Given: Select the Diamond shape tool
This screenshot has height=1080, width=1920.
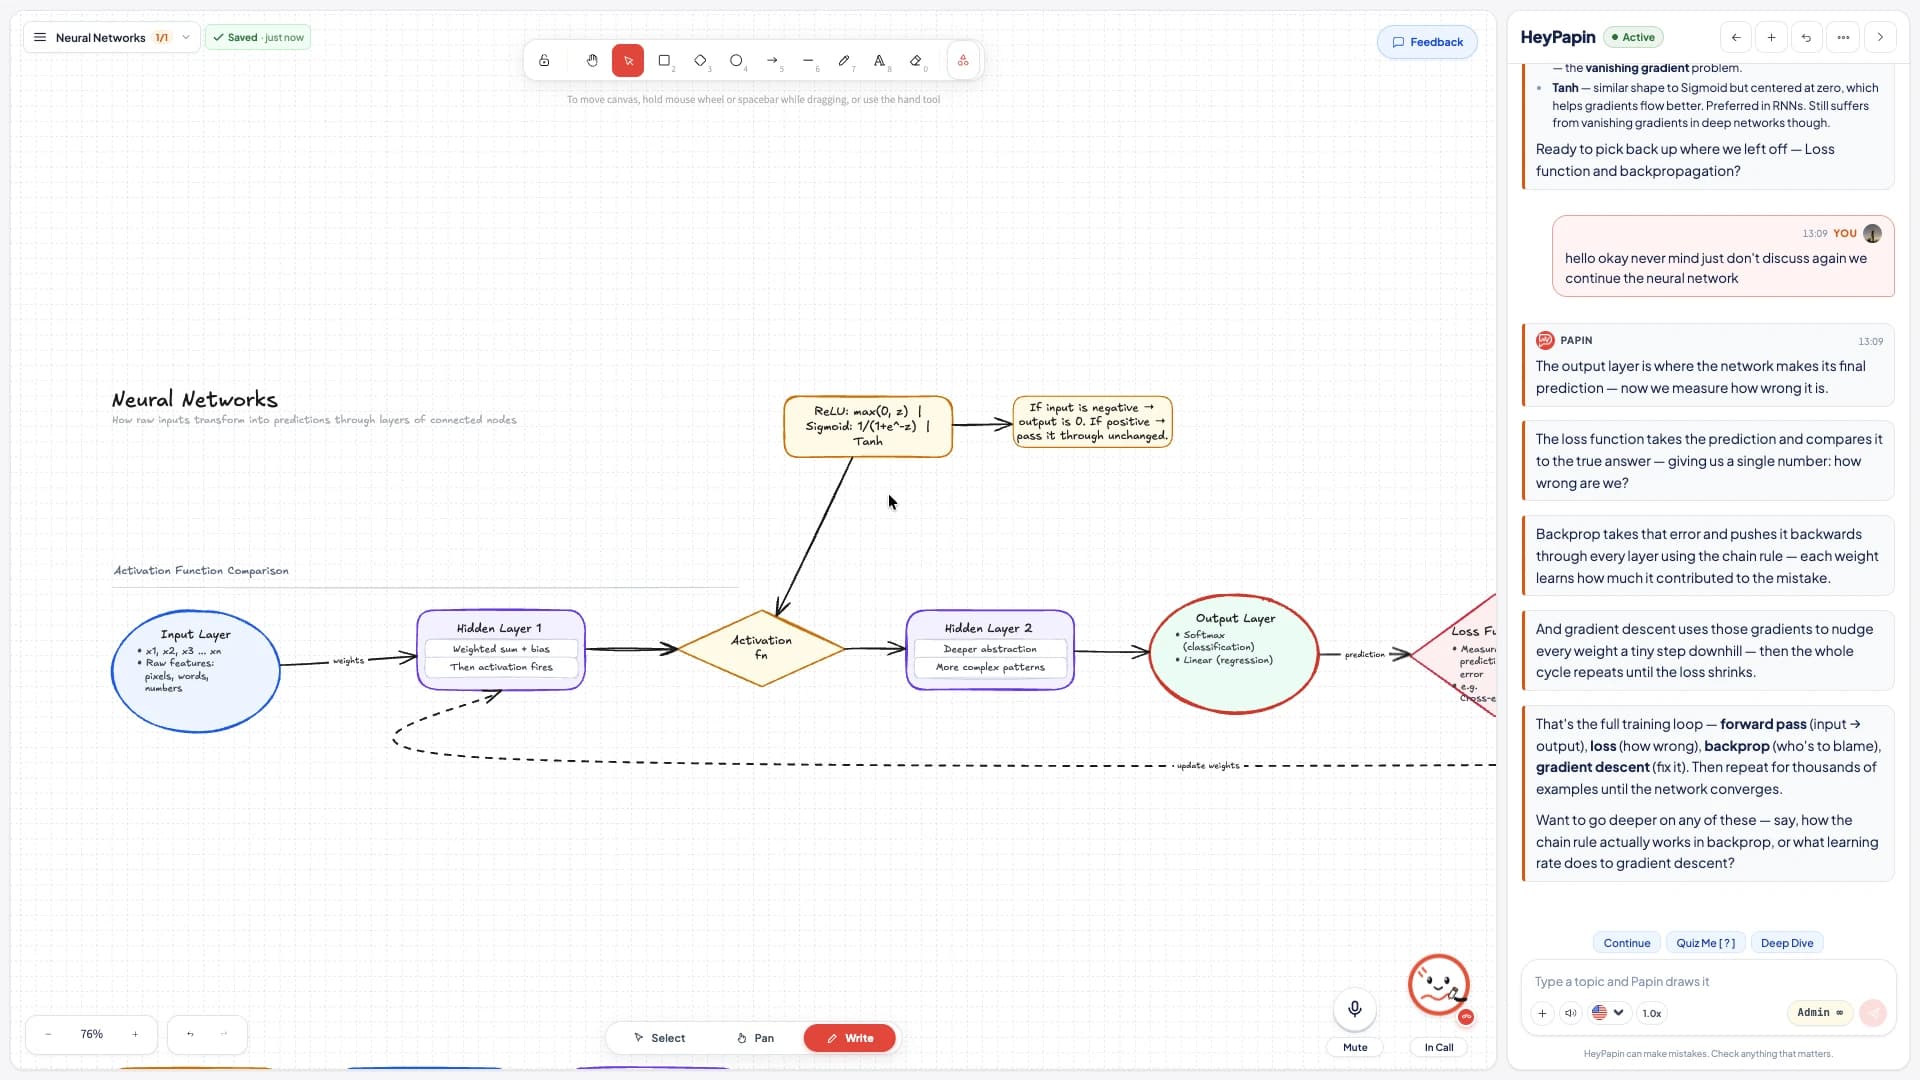Looking at the screenshot, I should coord(700,61).
